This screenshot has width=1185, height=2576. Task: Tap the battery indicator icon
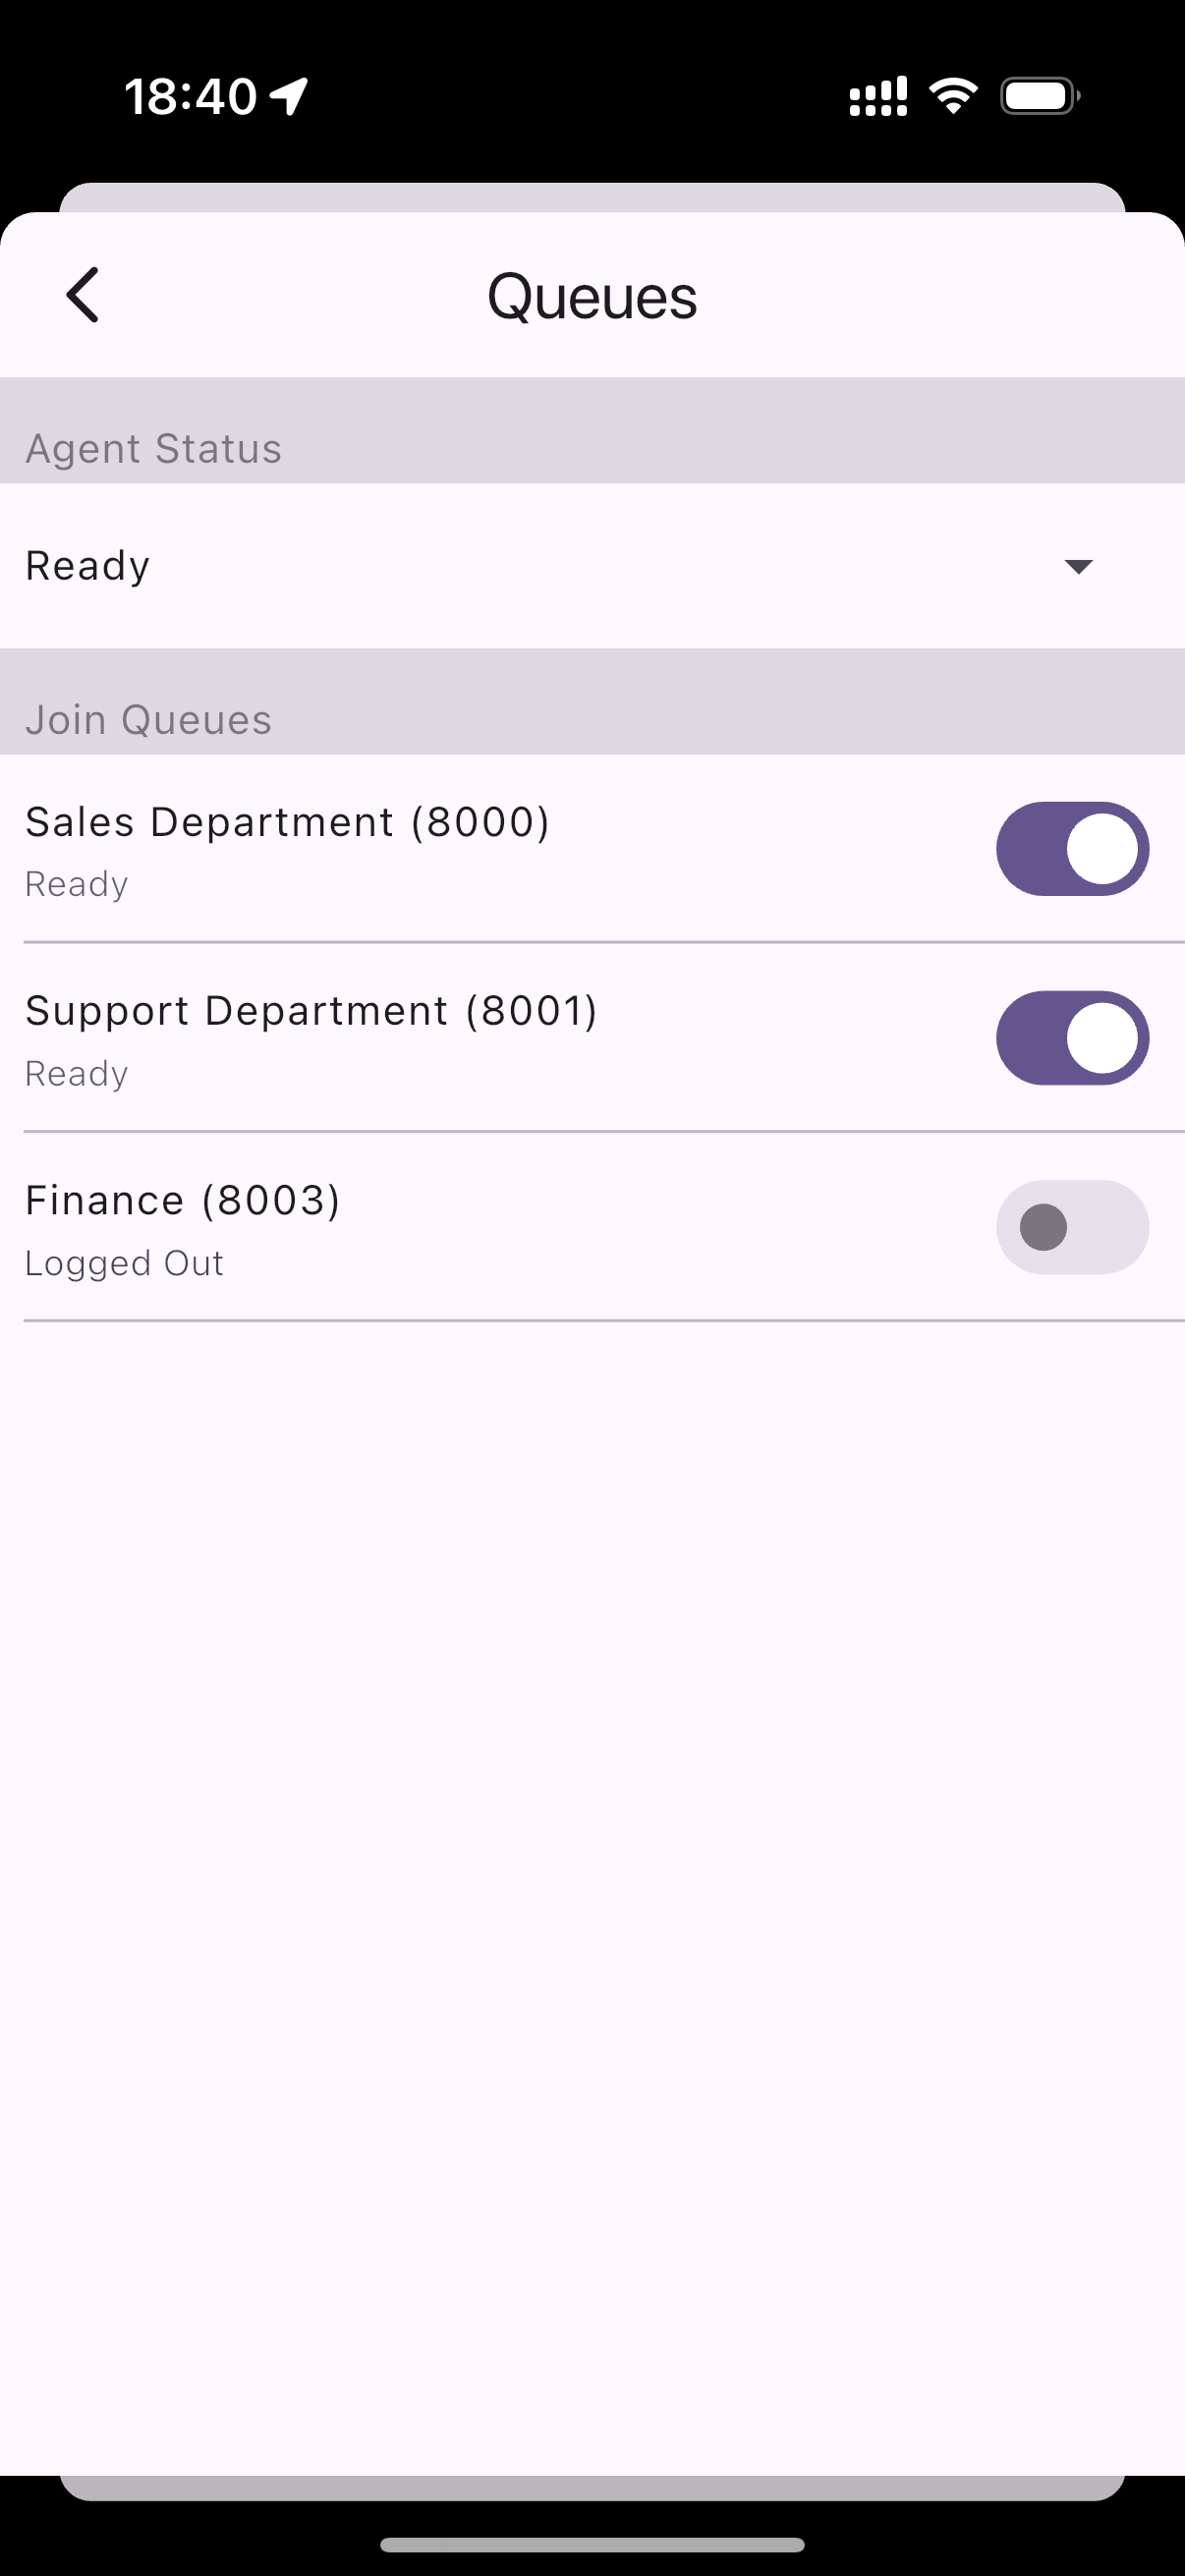pyautogui.click(x=1039, y=96)
